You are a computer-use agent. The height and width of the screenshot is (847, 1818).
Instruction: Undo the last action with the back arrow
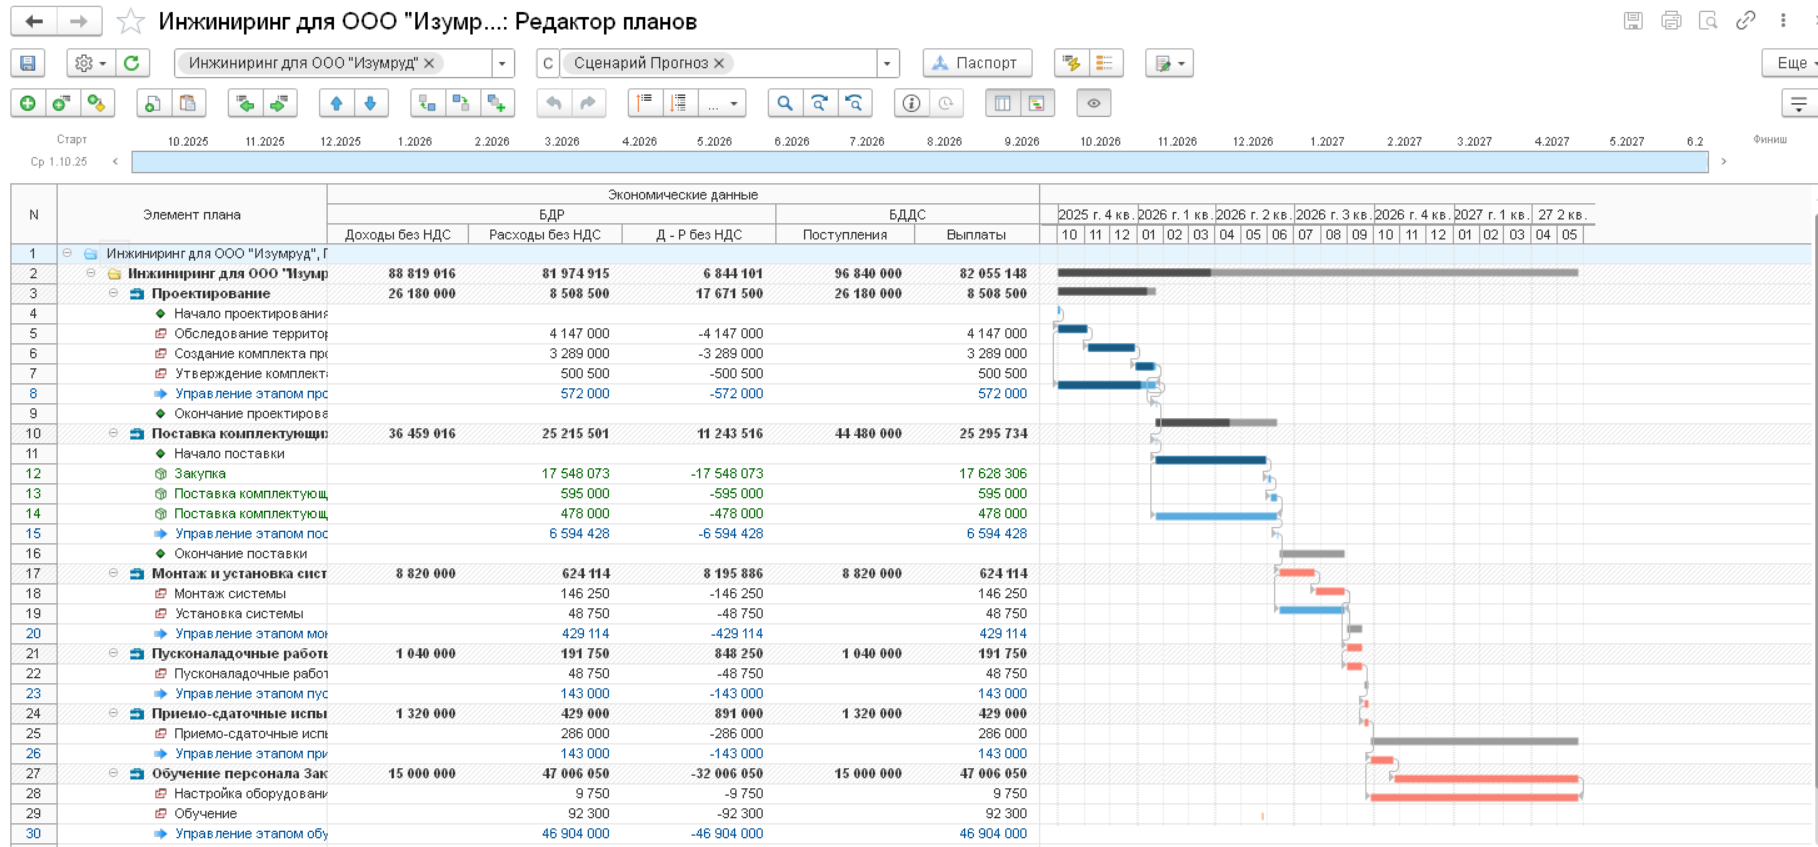pyautogui.click(x=554, y=103)
